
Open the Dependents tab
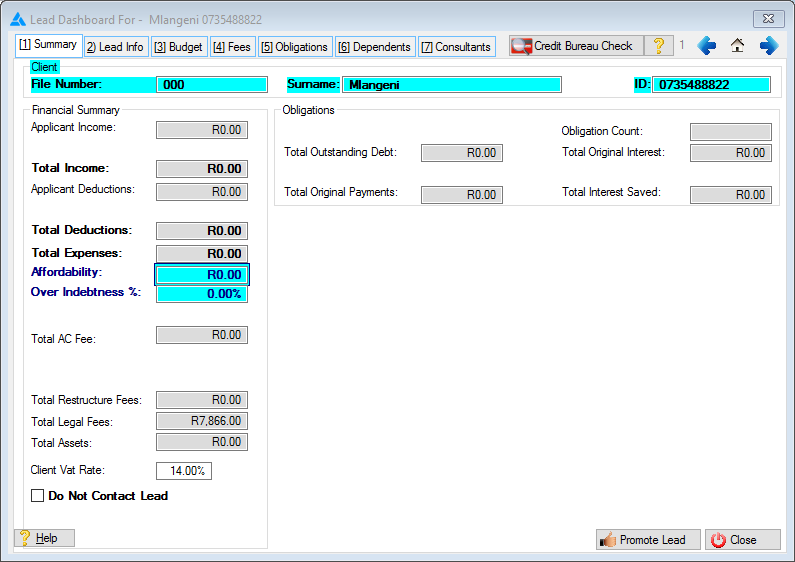374,47
